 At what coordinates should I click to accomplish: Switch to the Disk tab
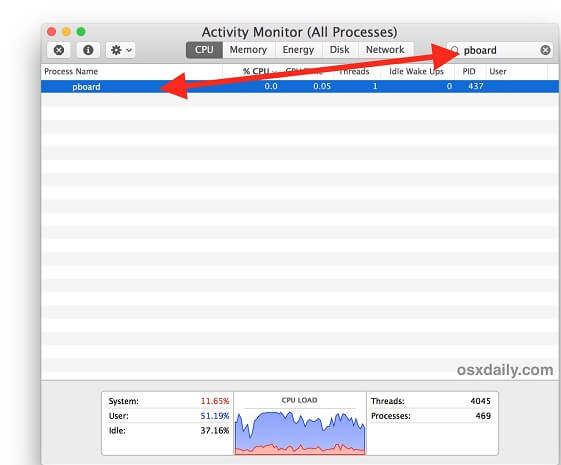[x=340, y=49]
